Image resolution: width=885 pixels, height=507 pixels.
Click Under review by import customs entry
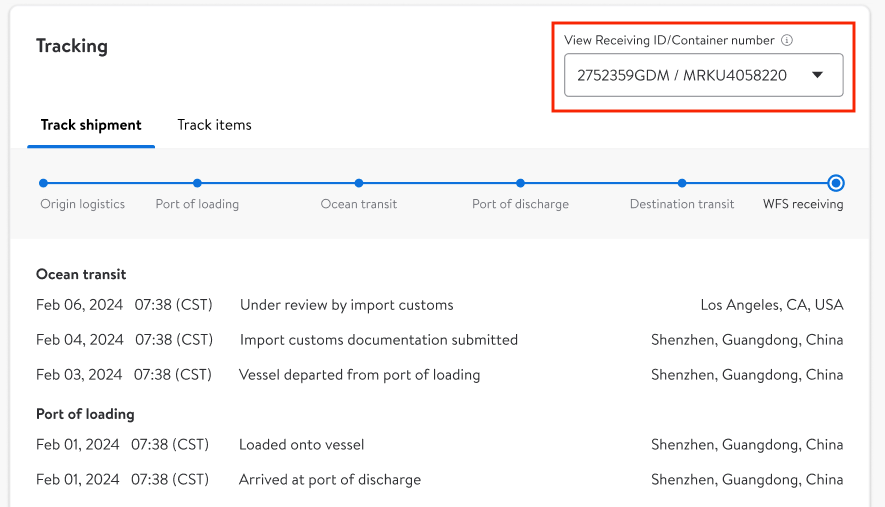pyautogui.click(x=346, y=305)
